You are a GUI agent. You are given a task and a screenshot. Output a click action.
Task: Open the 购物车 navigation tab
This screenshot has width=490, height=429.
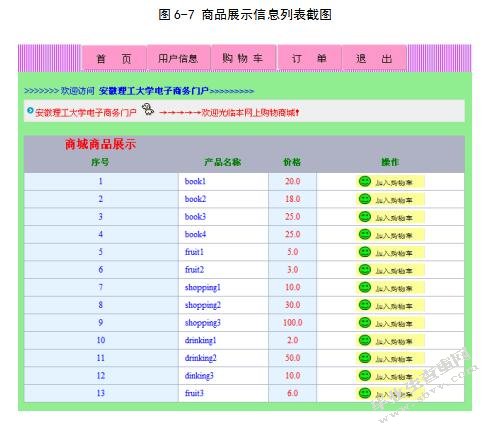[244, 58]
